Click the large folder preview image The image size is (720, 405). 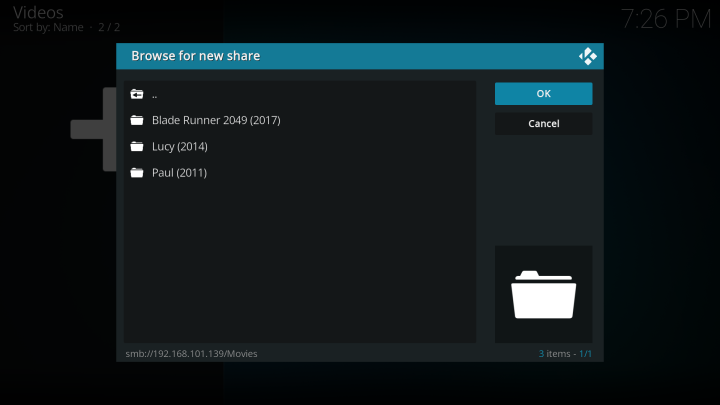click(543, 295)
